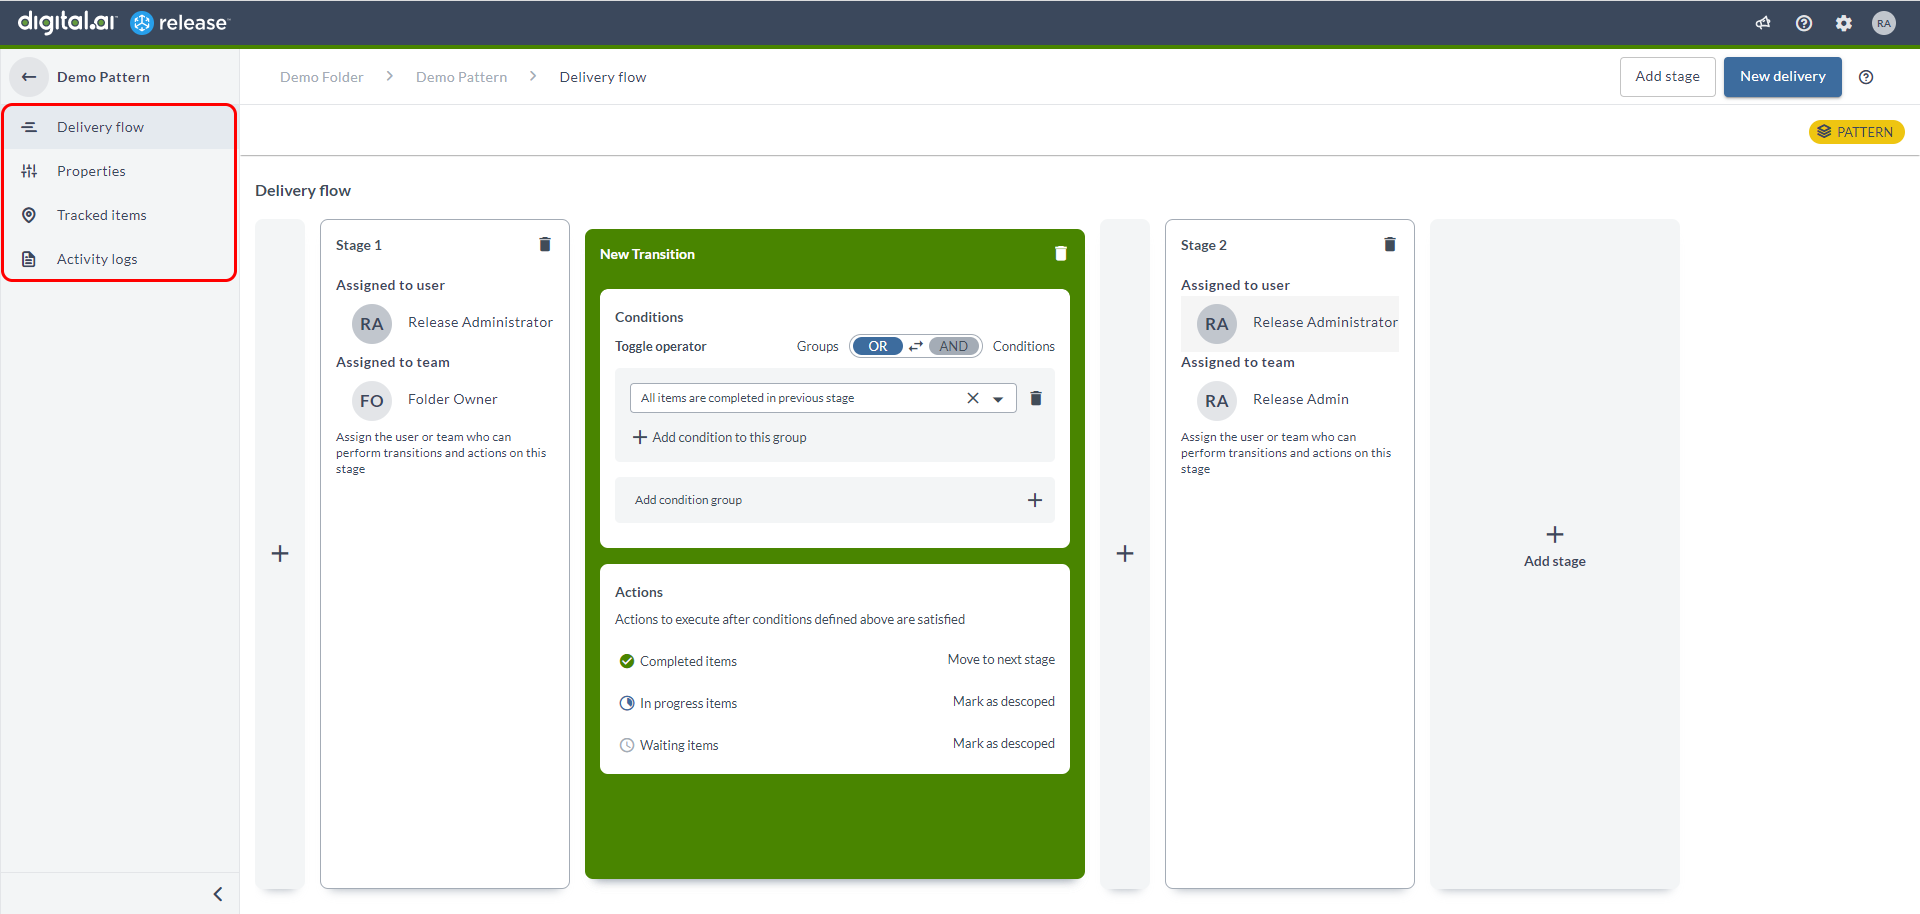Click the Delivery flow sidebar icon
The height and width of the screenshot is (914, 1920).
coord(29,127)
